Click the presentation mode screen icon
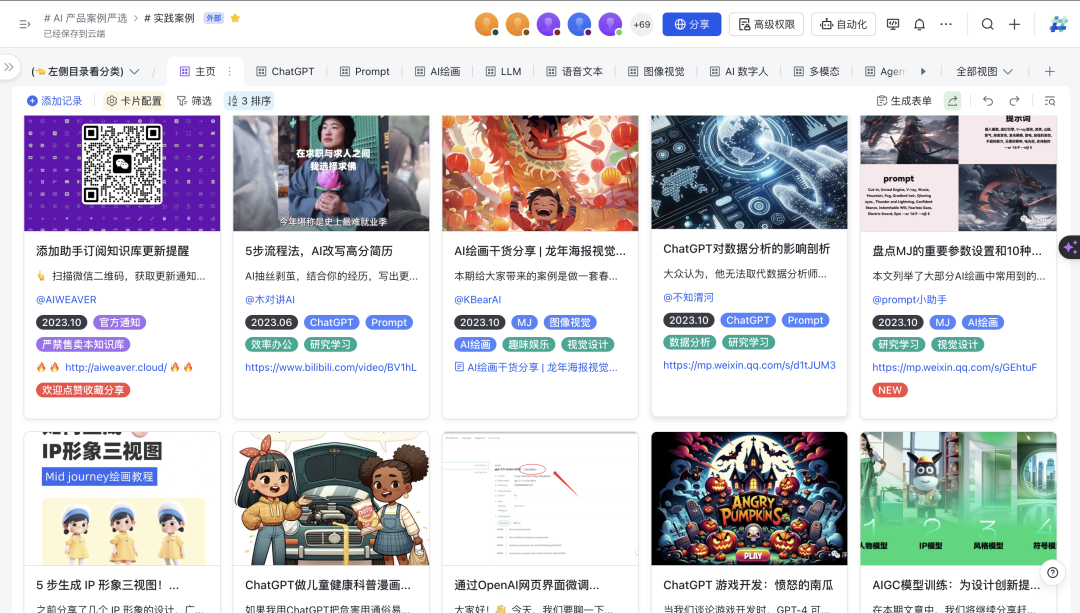Screen dimensions: 1080x613 point(893,24)
